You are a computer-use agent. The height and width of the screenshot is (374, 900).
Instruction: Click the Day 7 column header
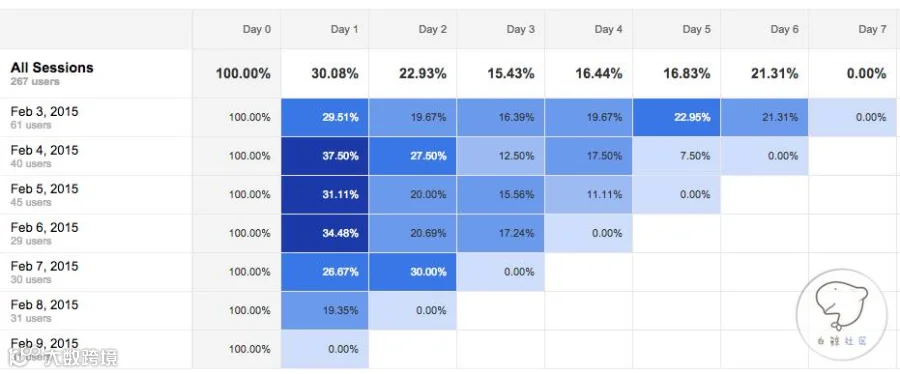coord(872,30)
